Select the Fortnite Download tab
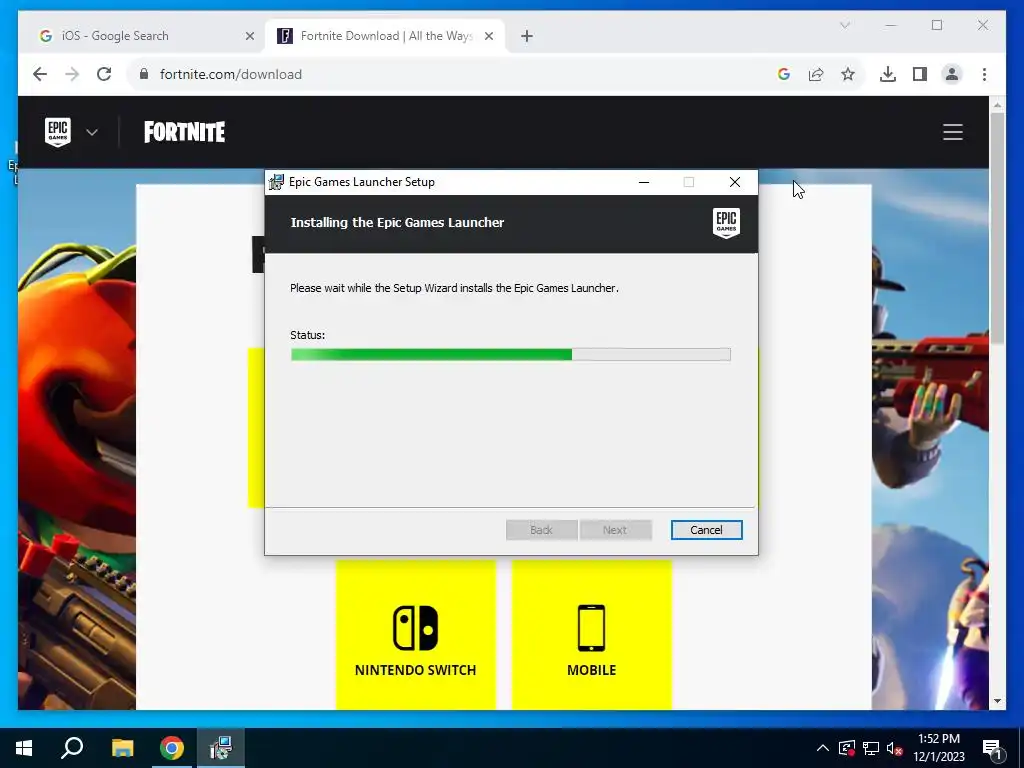The width and height of the screenshot is (1024, 768). tap(384, 36)
